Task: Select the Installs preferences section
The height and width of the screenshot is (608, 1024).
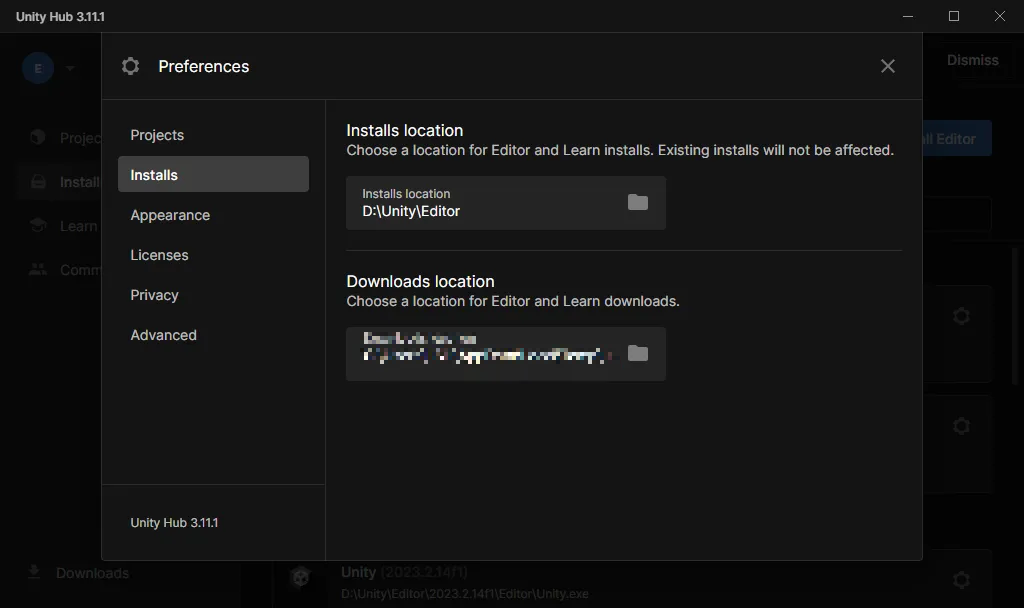Action: pos(213,174)
